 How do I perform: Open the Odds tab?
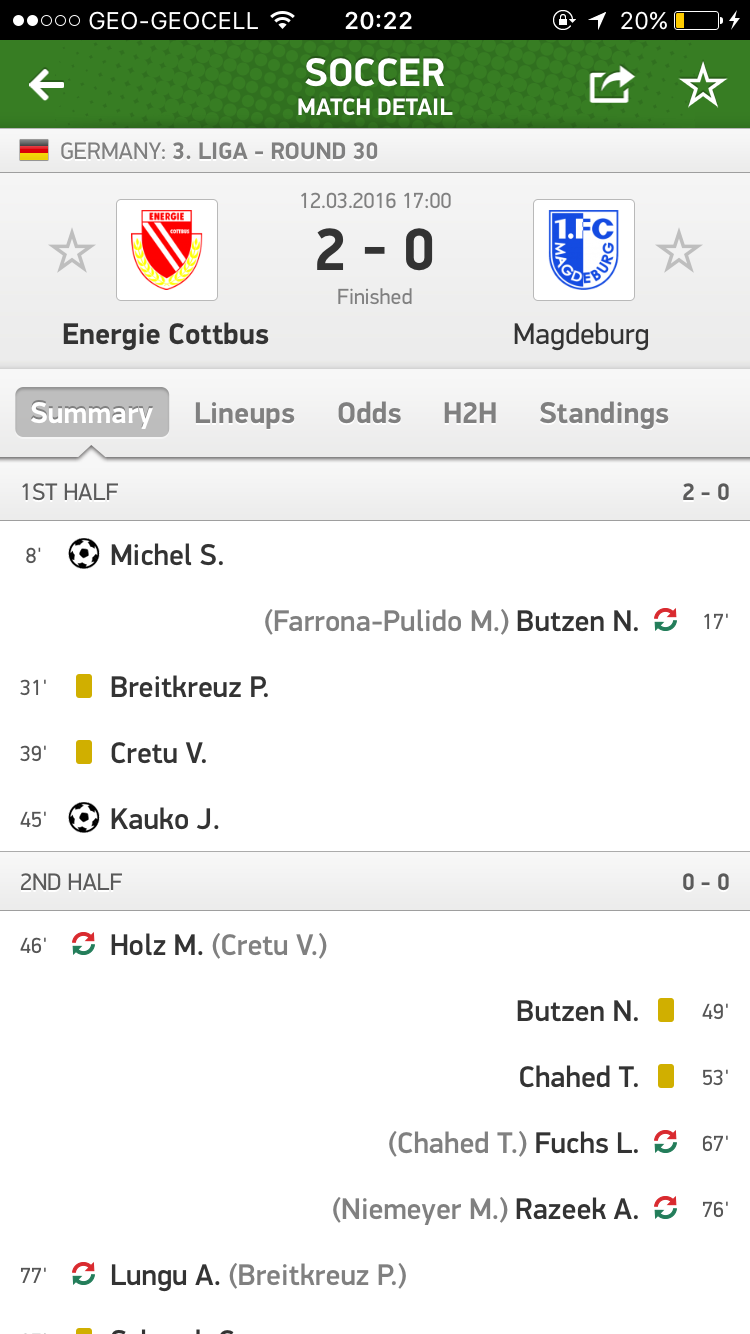click(369, 413)
